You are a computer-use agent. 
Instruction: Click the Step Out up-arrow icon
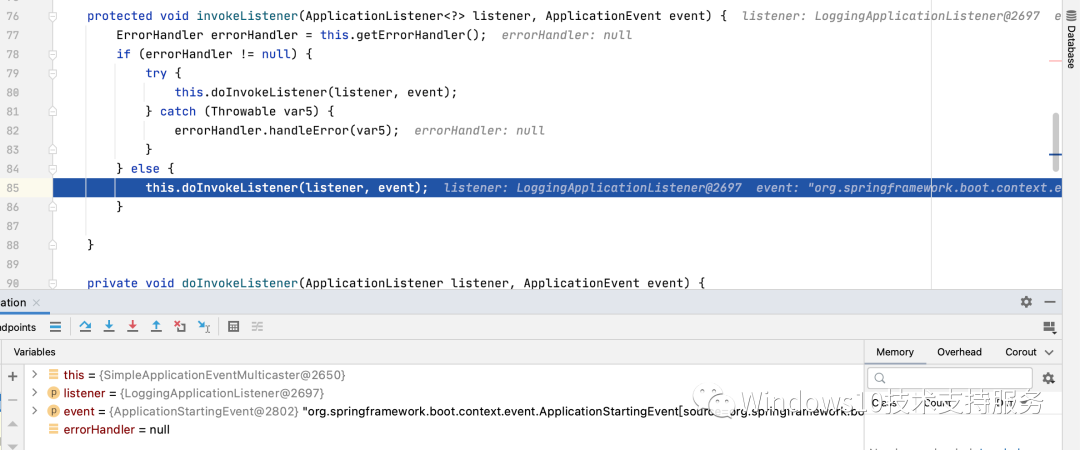pyautogui.click(x=156, y=327)
